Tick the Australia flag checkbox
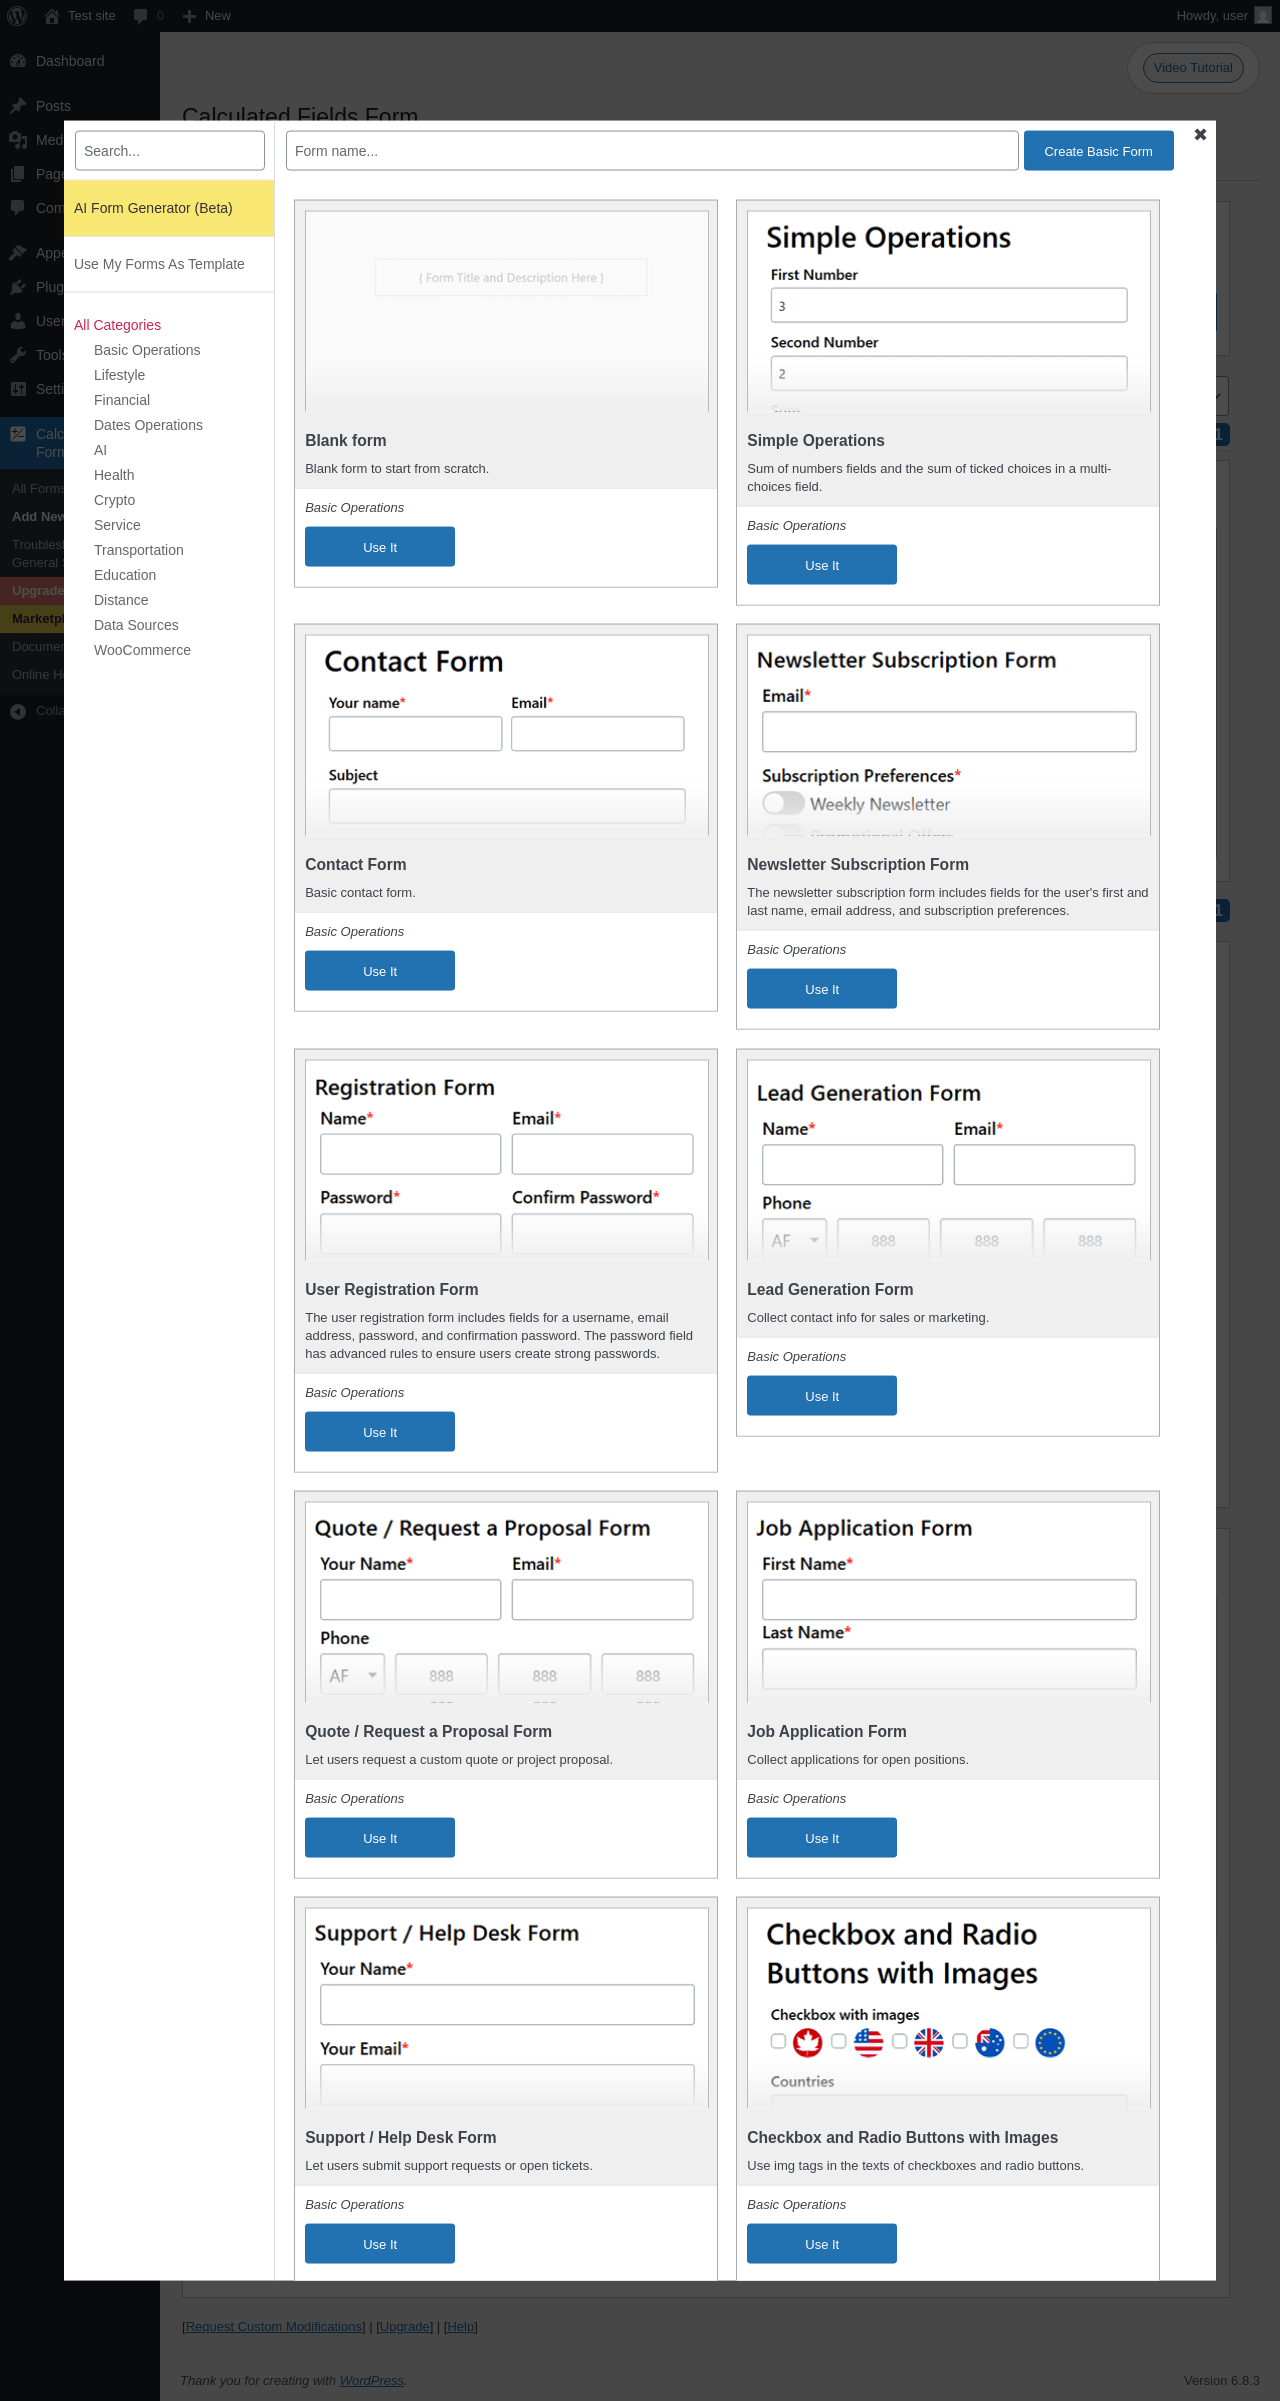The width and height of the screenshot is (1280, 2401). coord(960,2041)
